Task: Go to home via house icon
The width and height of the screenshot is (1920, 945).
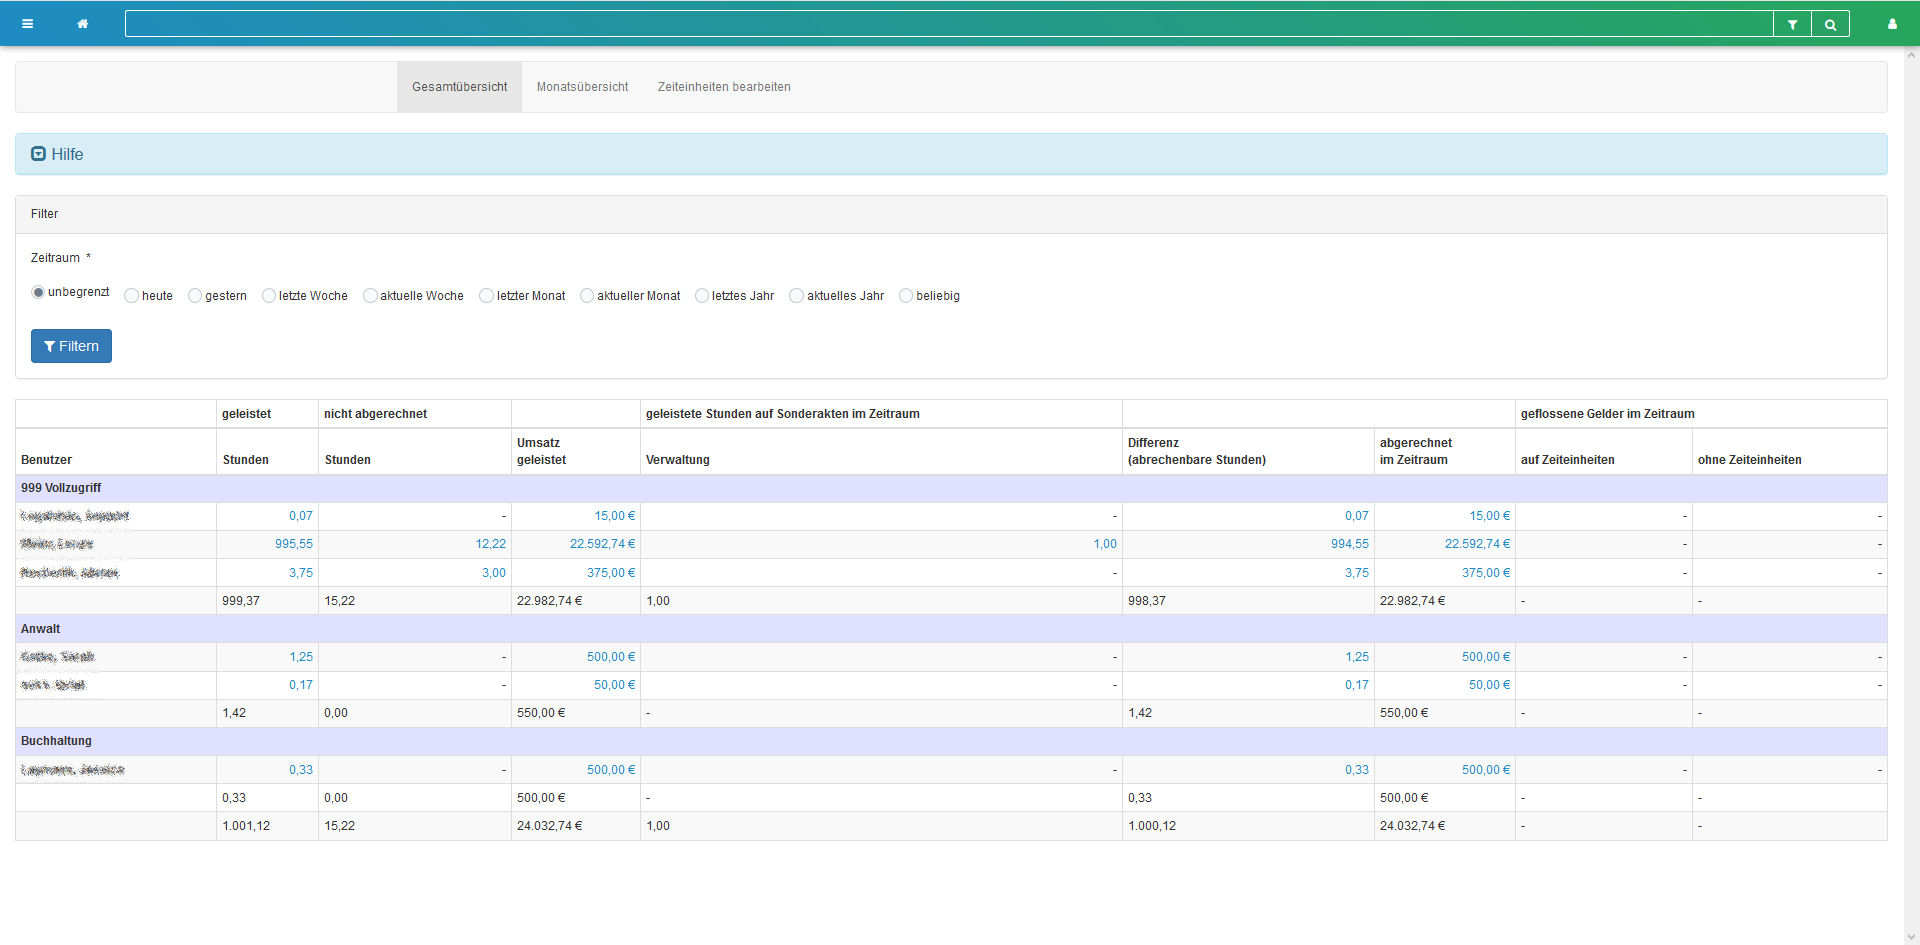Action: point(83,24)
